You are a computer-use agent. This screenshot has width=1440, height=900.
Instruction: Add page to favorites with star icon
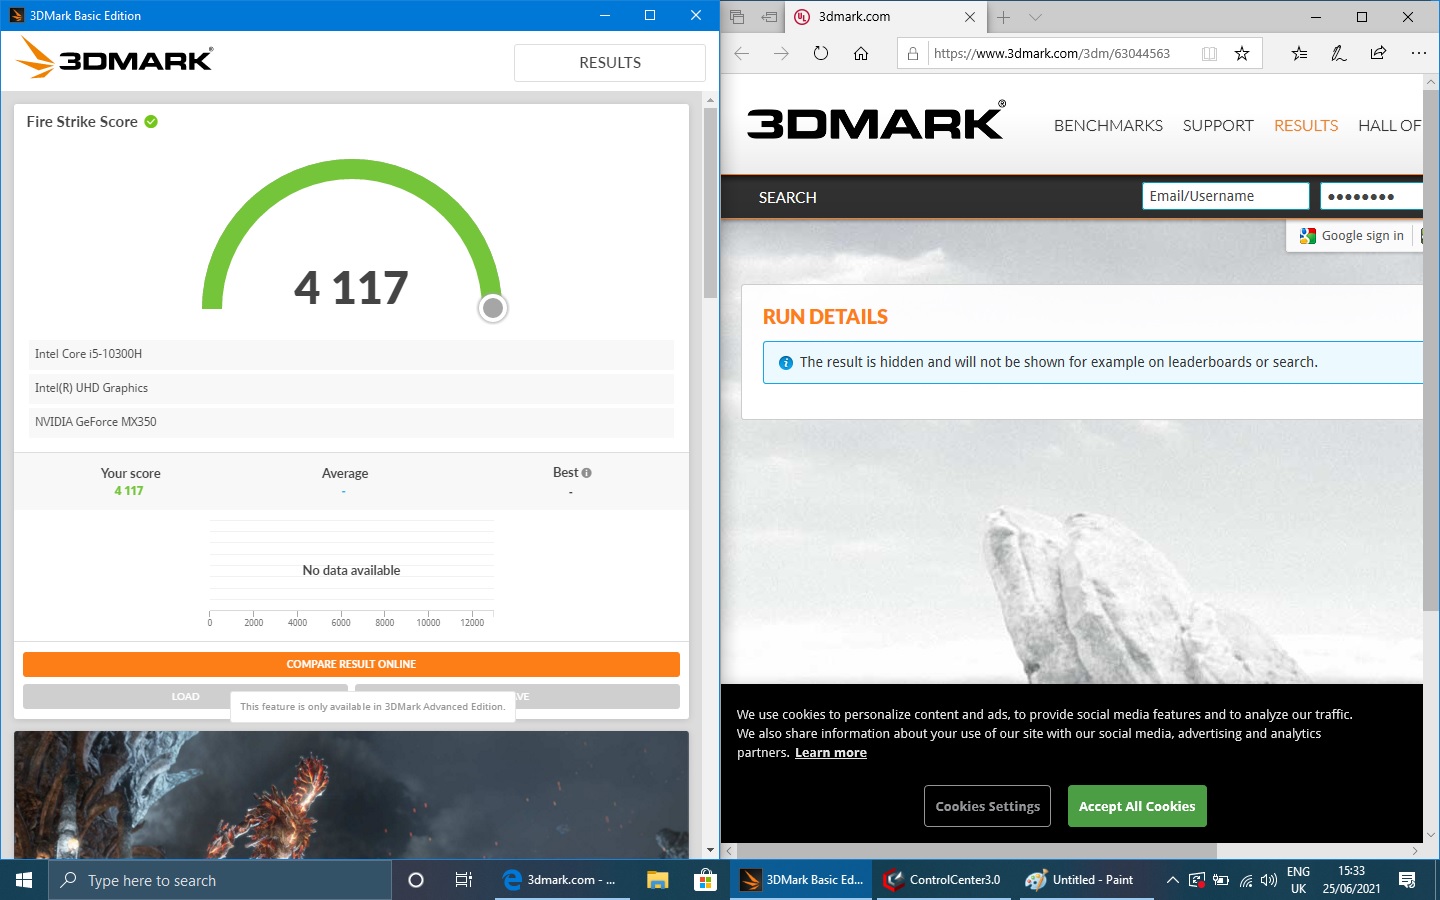[x=1242, y=54]
